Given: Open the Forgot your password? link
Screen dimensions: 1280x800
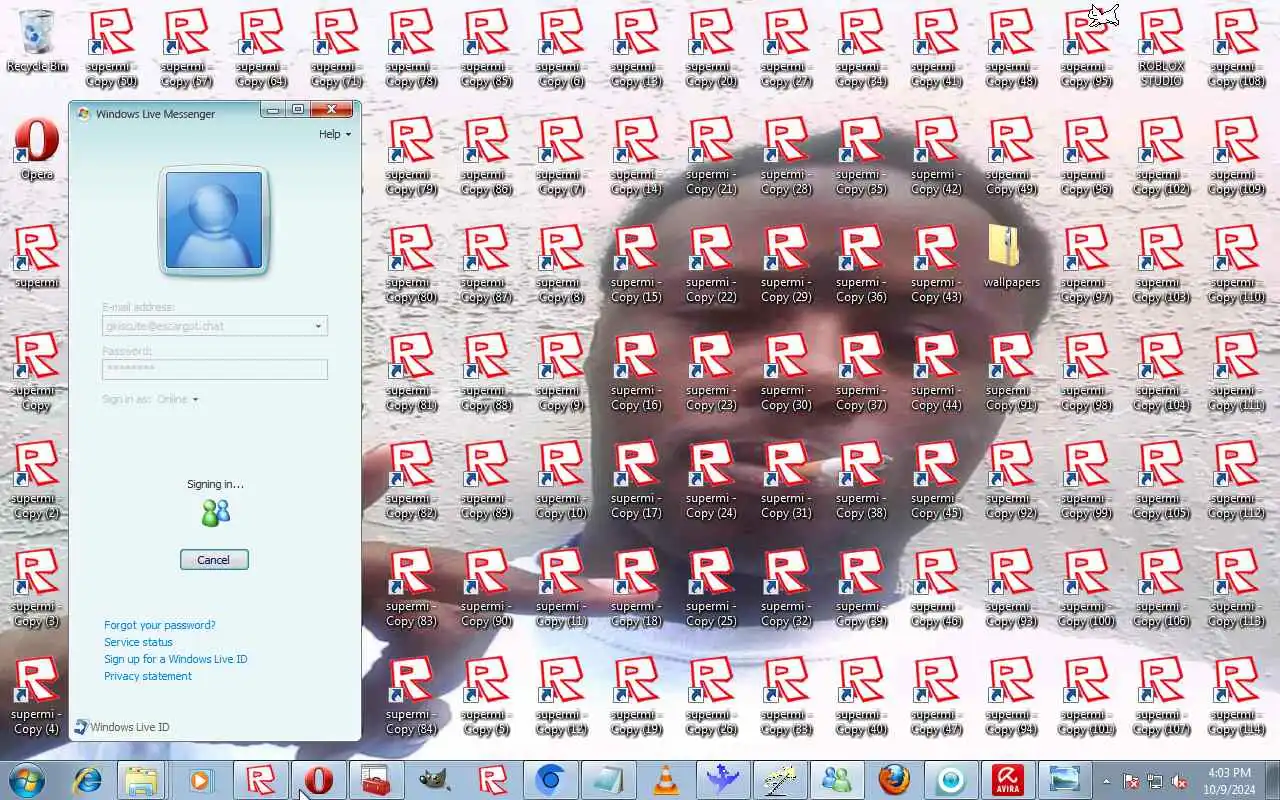Looking at the screenshot, I should [x=160, y=625].
